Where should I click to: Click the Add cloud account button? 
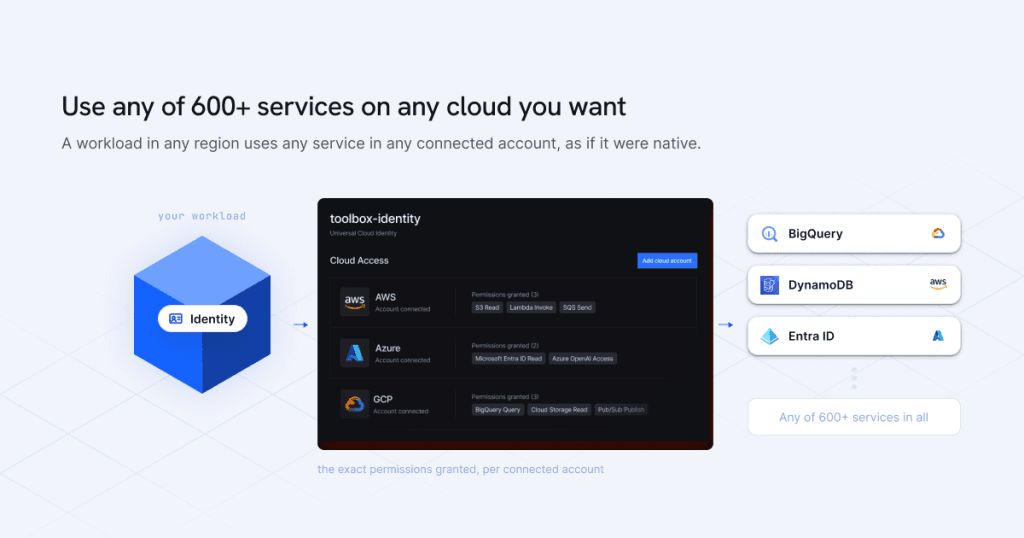tap(667, 261)
